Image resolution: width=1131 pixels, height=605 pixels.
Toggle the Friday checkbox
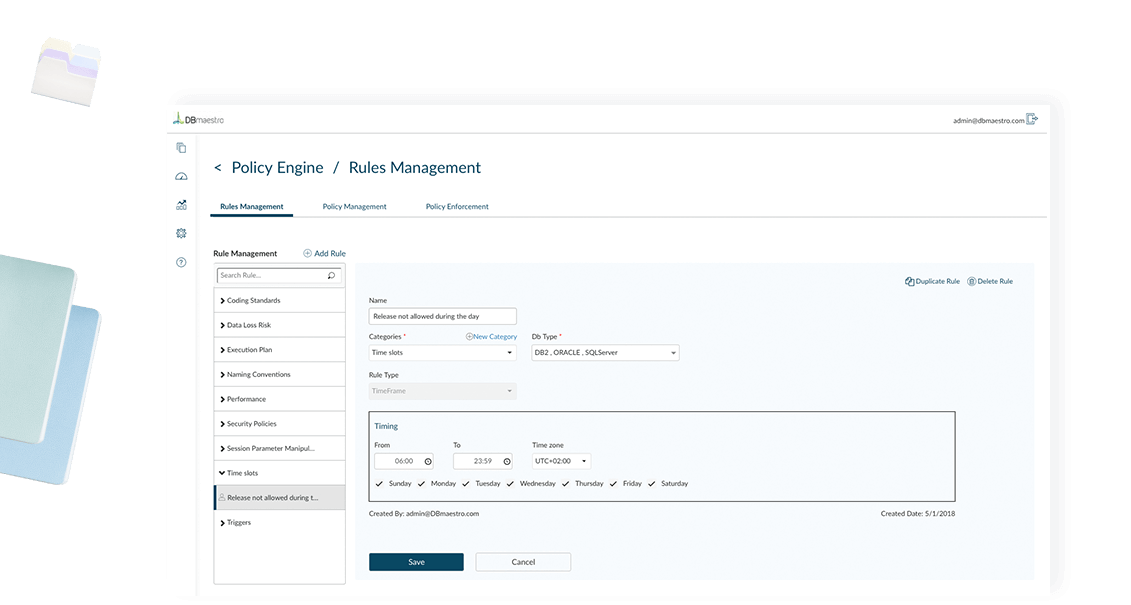point(613,484)
